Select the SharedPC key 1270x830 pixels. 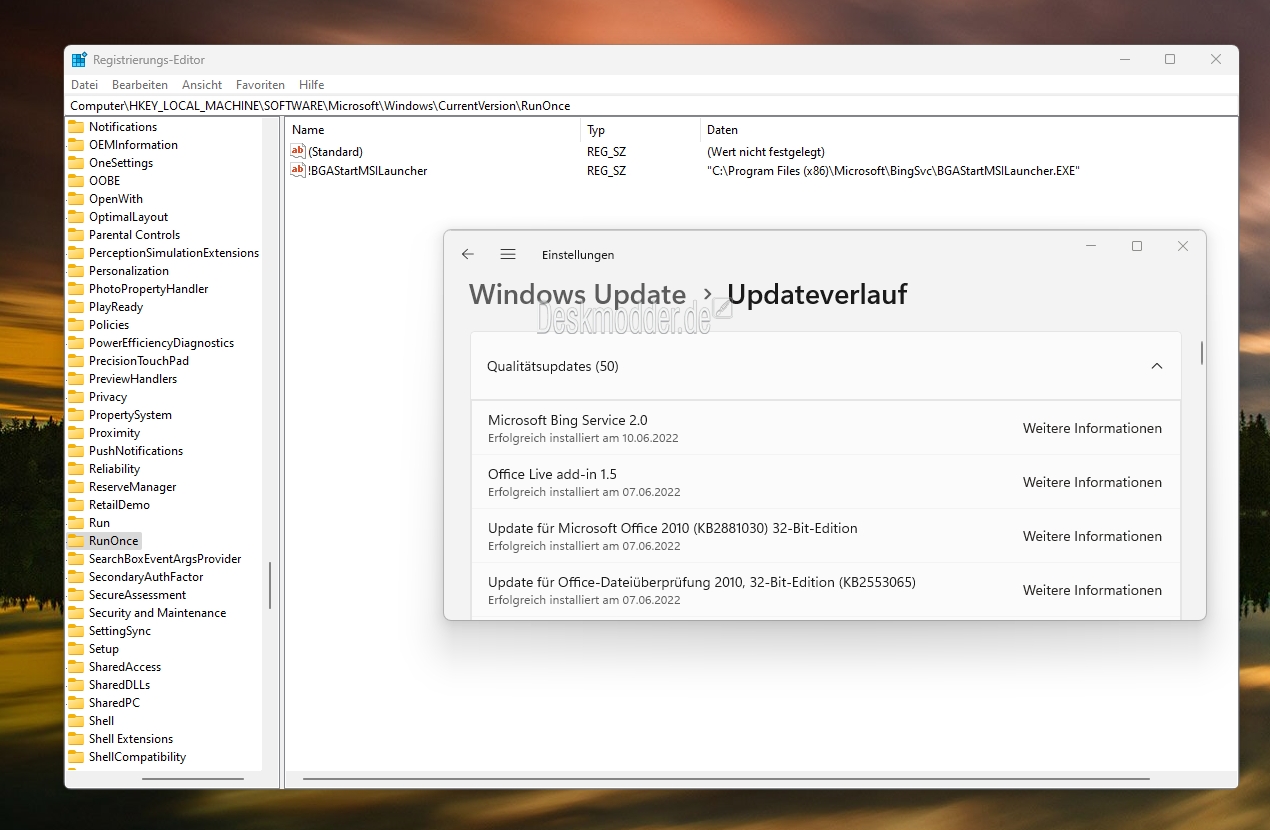(114, 703)
